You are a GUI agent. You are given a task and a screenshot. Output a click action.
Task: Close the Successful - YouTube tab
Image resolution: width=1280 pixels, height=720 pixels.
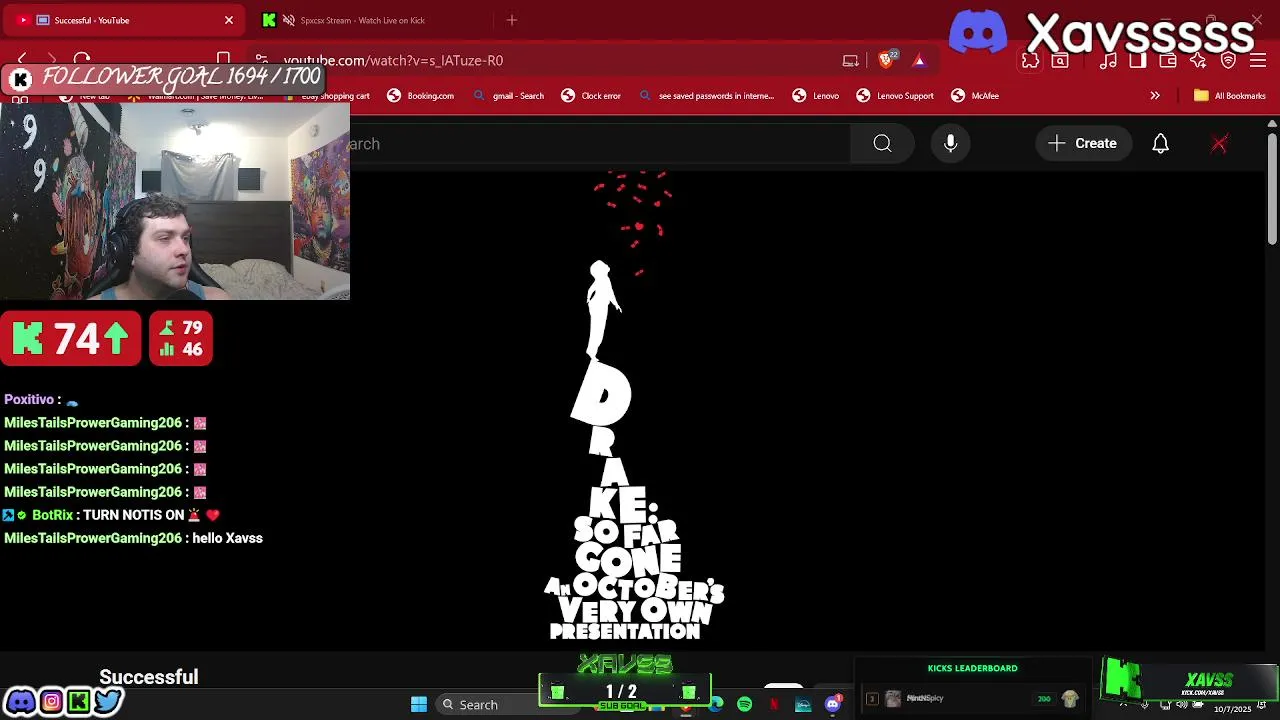[x=229, y=20]
